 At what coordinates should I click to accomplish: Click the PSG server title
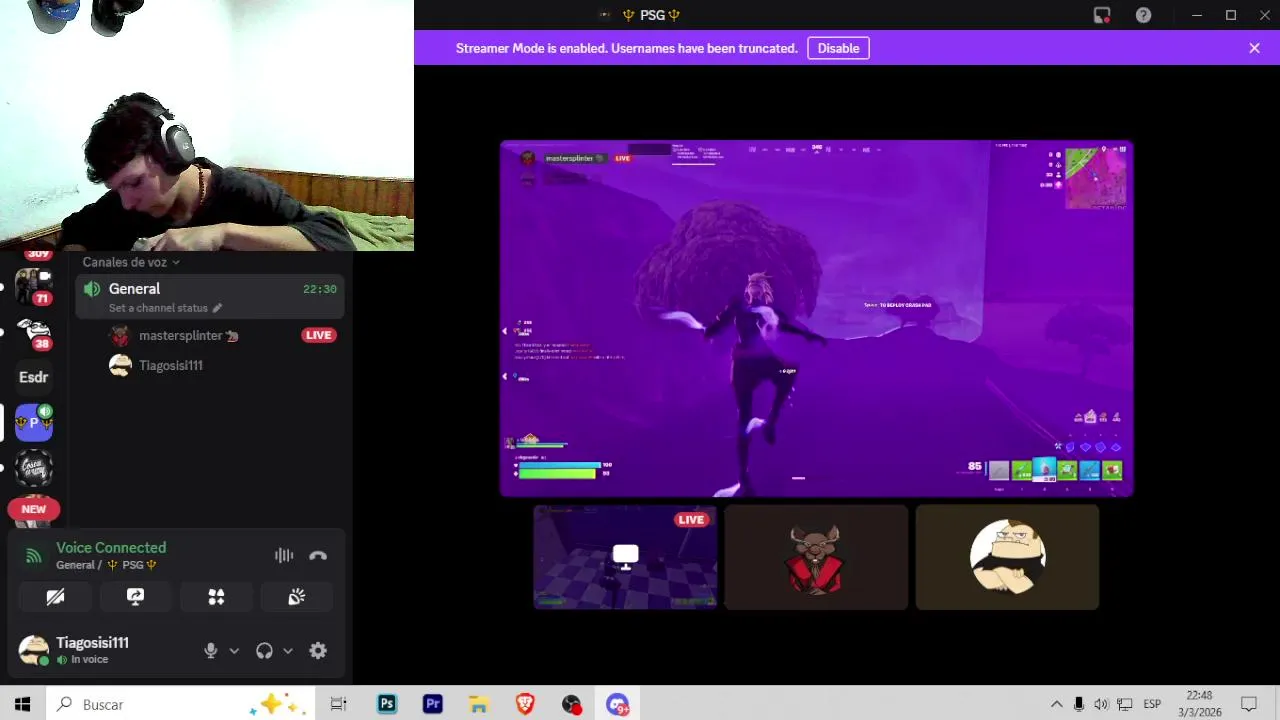tap(652, 15)
